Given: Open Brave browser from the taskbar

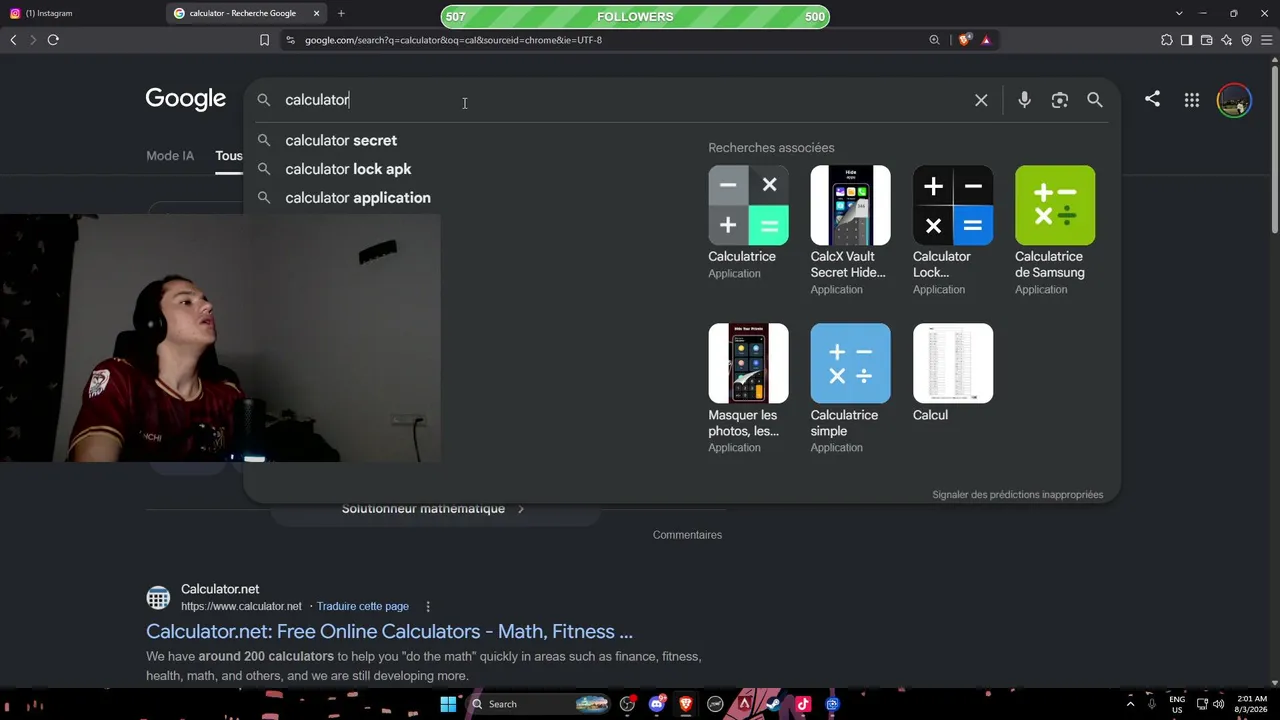Looking at the screenshot, I should (x=686, y=704).
